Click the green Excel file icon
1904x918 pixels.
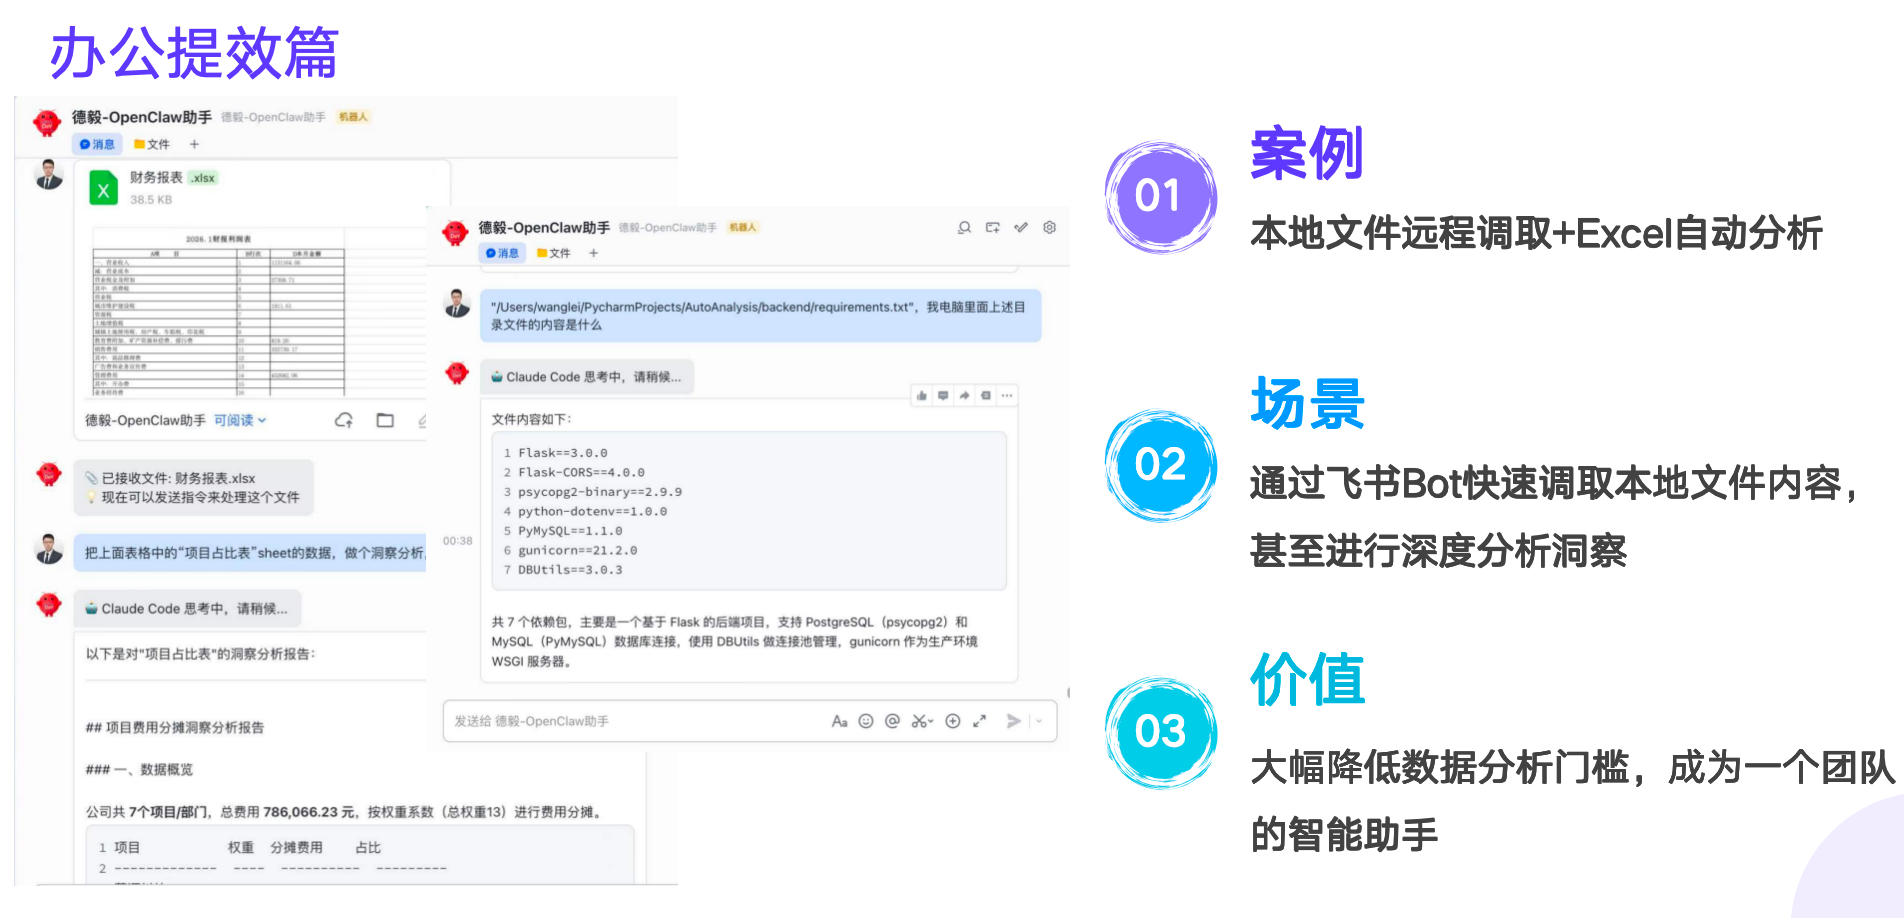pos(104,187)
